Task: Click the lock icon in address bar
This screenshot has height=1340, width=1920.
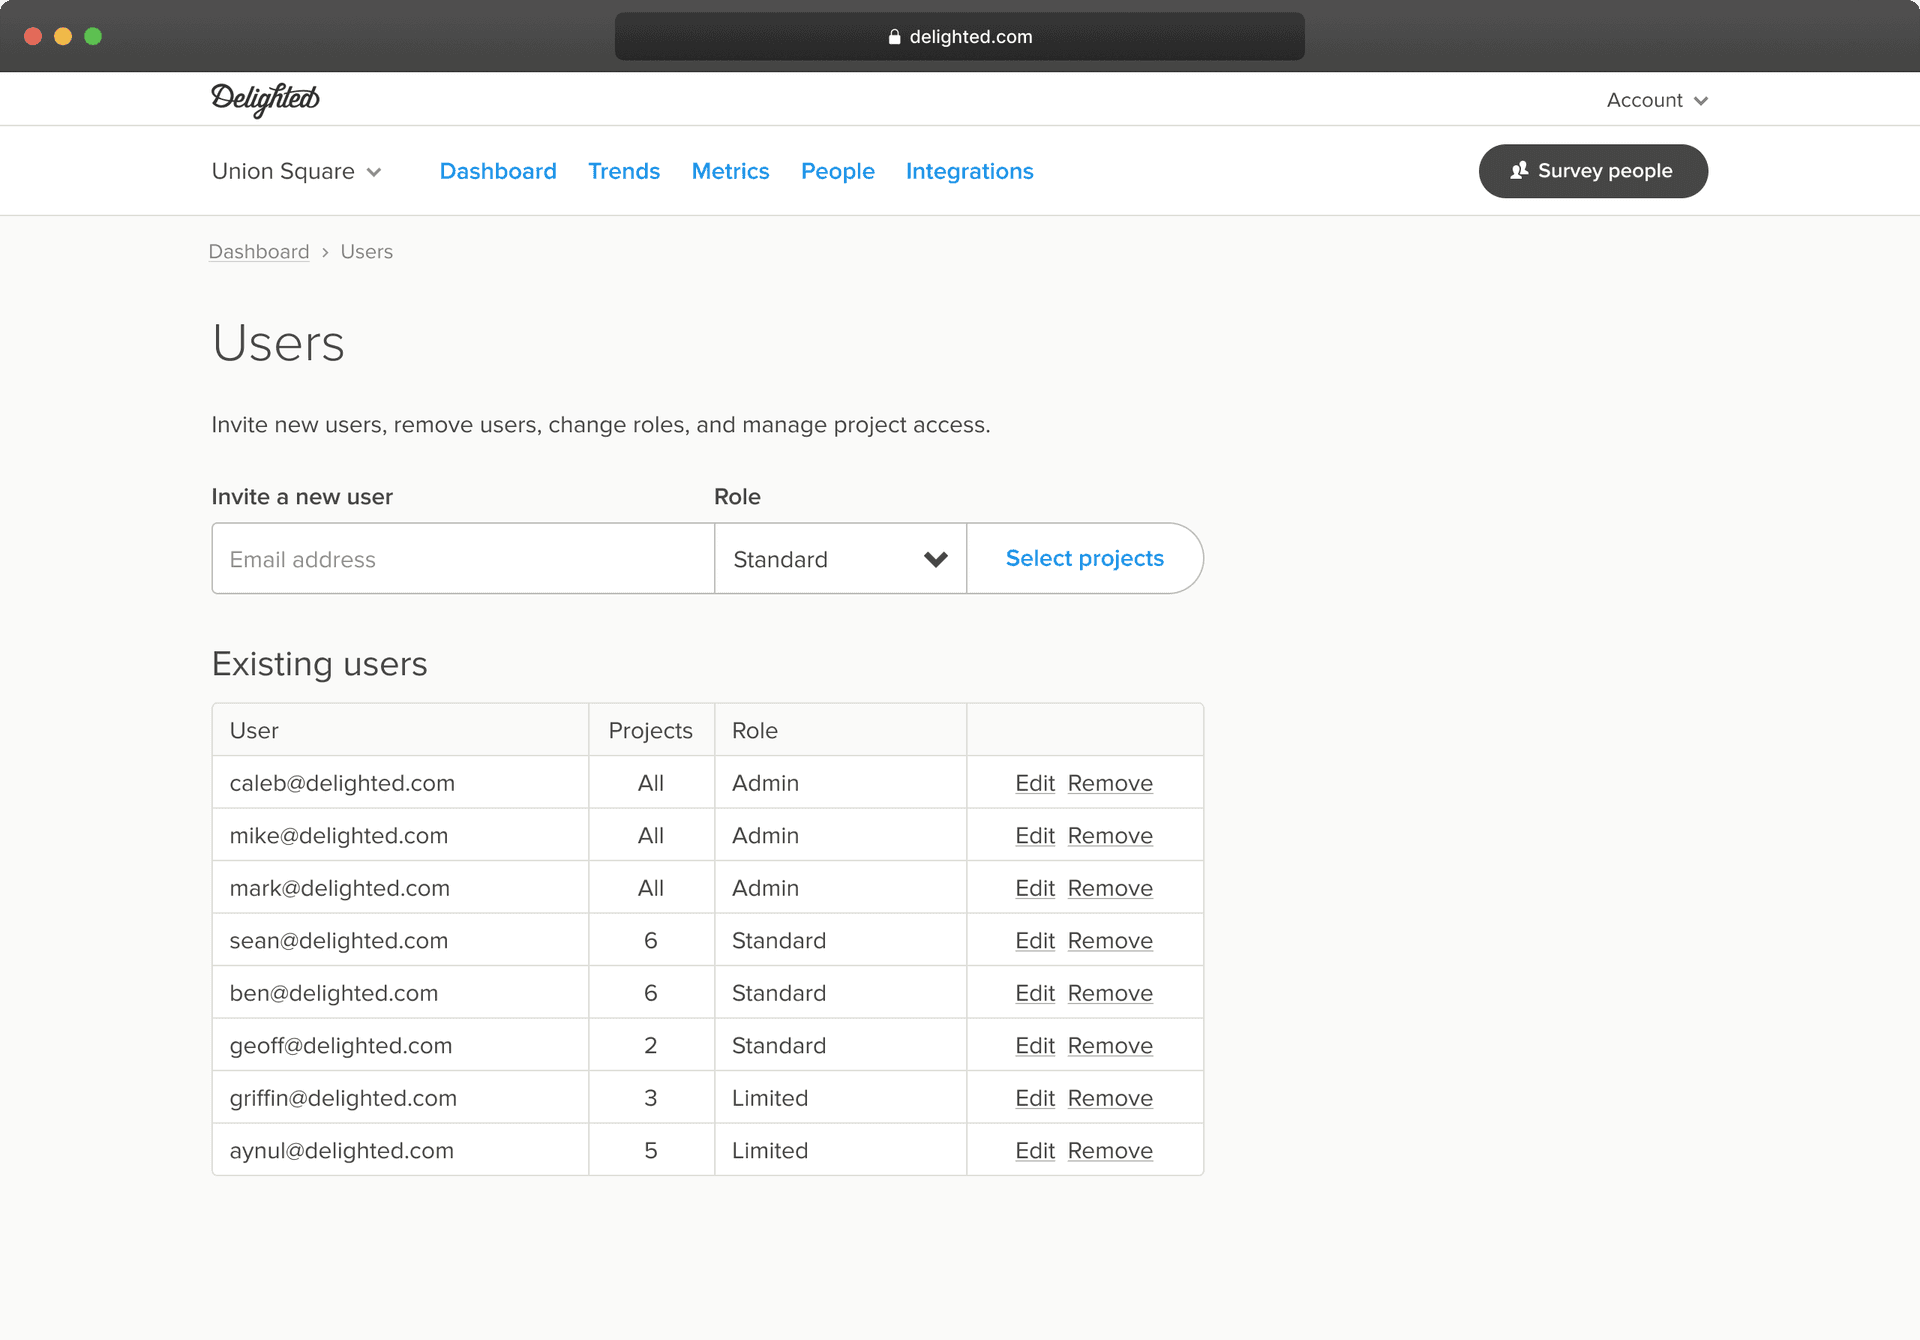Action: coord(894,37)
